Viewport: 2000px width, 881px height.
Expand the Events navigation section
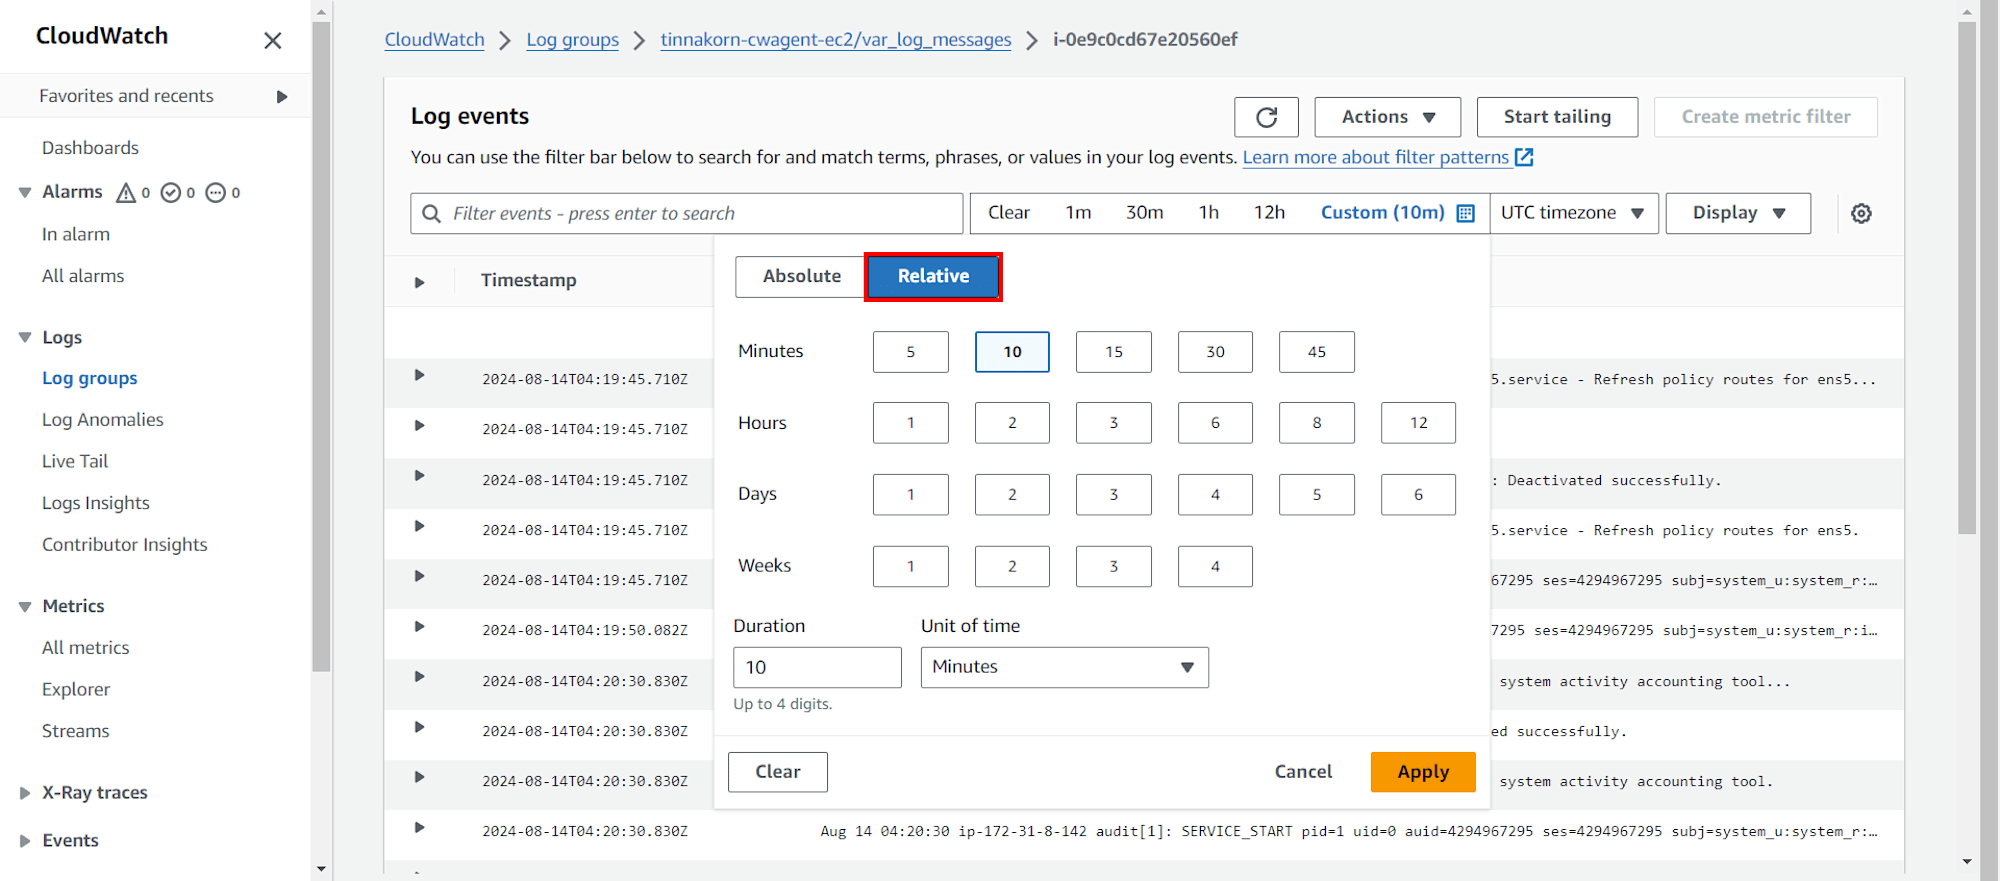pyautogui.click(x=25, y=841)
